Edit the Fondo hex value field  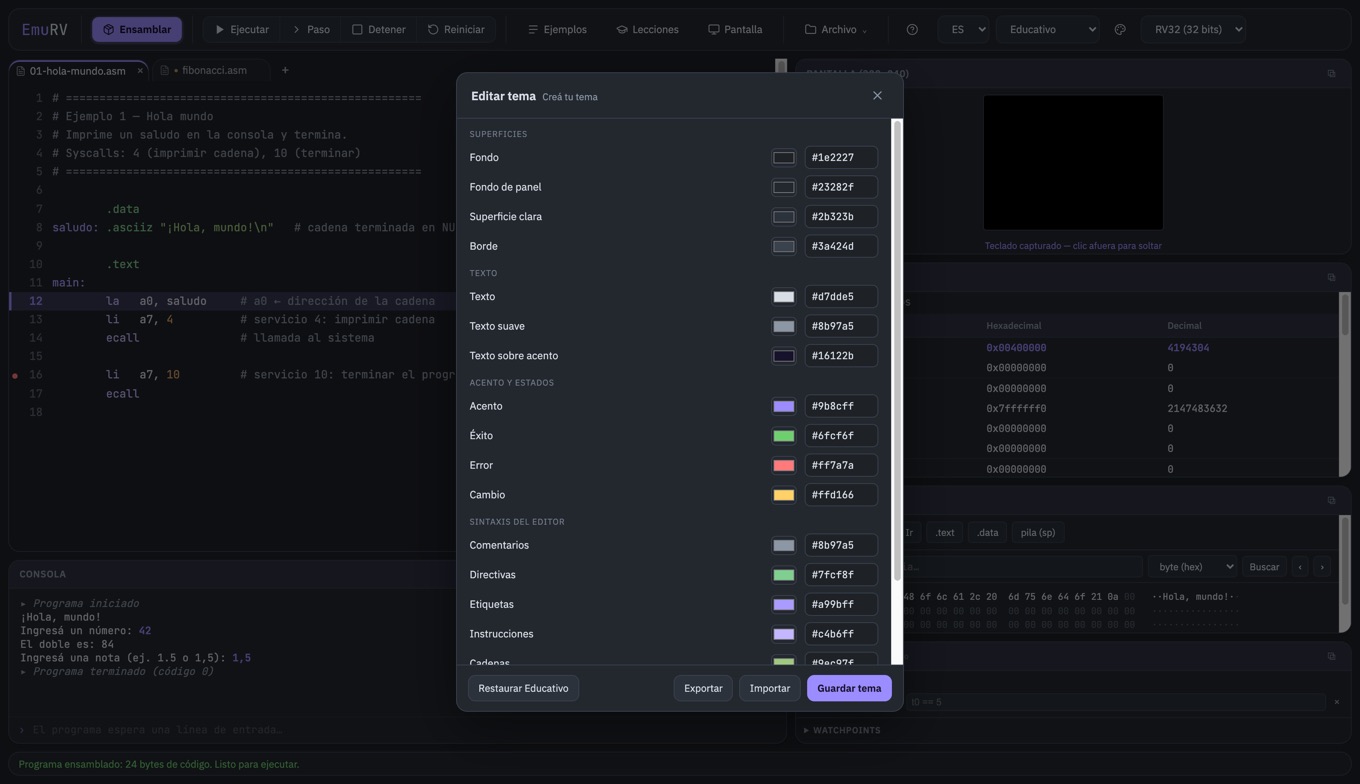pos(841,158)
